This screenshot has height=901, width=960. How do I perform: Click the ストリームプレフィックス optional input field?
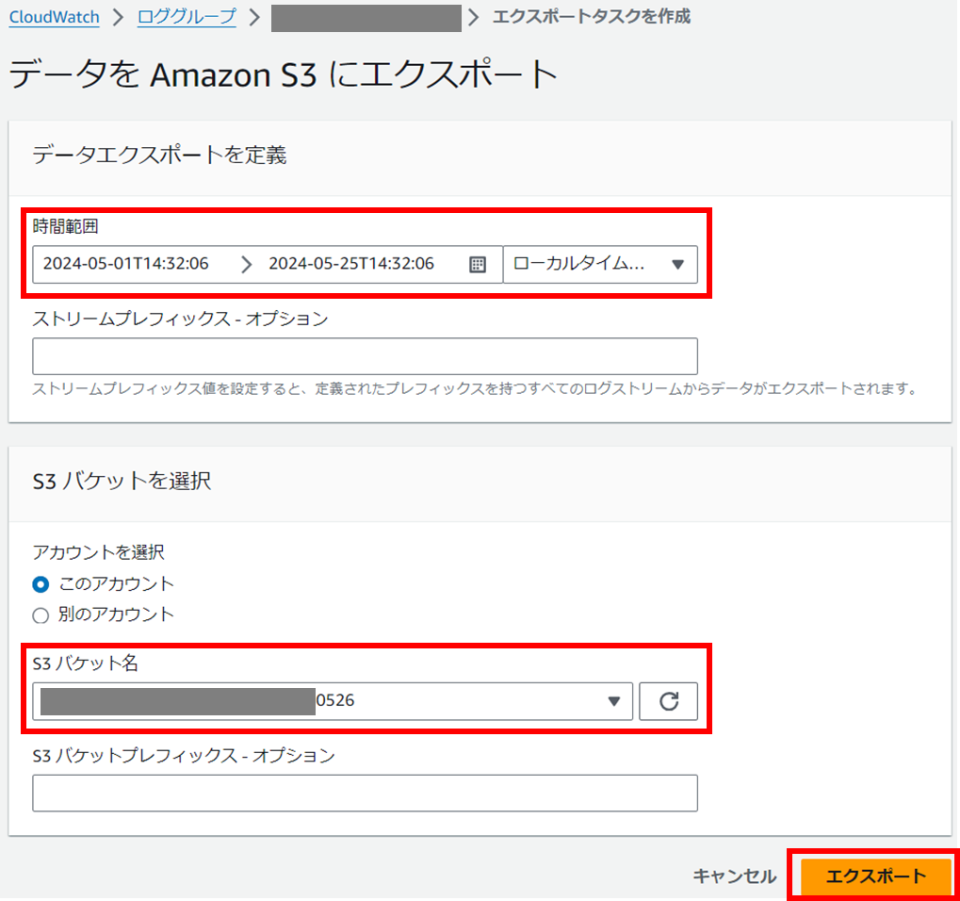[x=365, y=356]
